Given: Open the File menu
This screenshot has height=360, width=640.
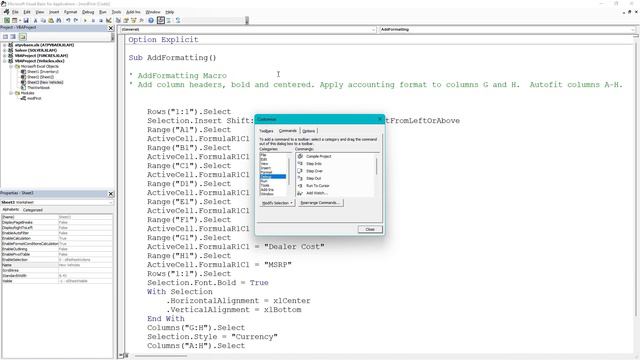Looking at the screenshot, I should 15,12.
